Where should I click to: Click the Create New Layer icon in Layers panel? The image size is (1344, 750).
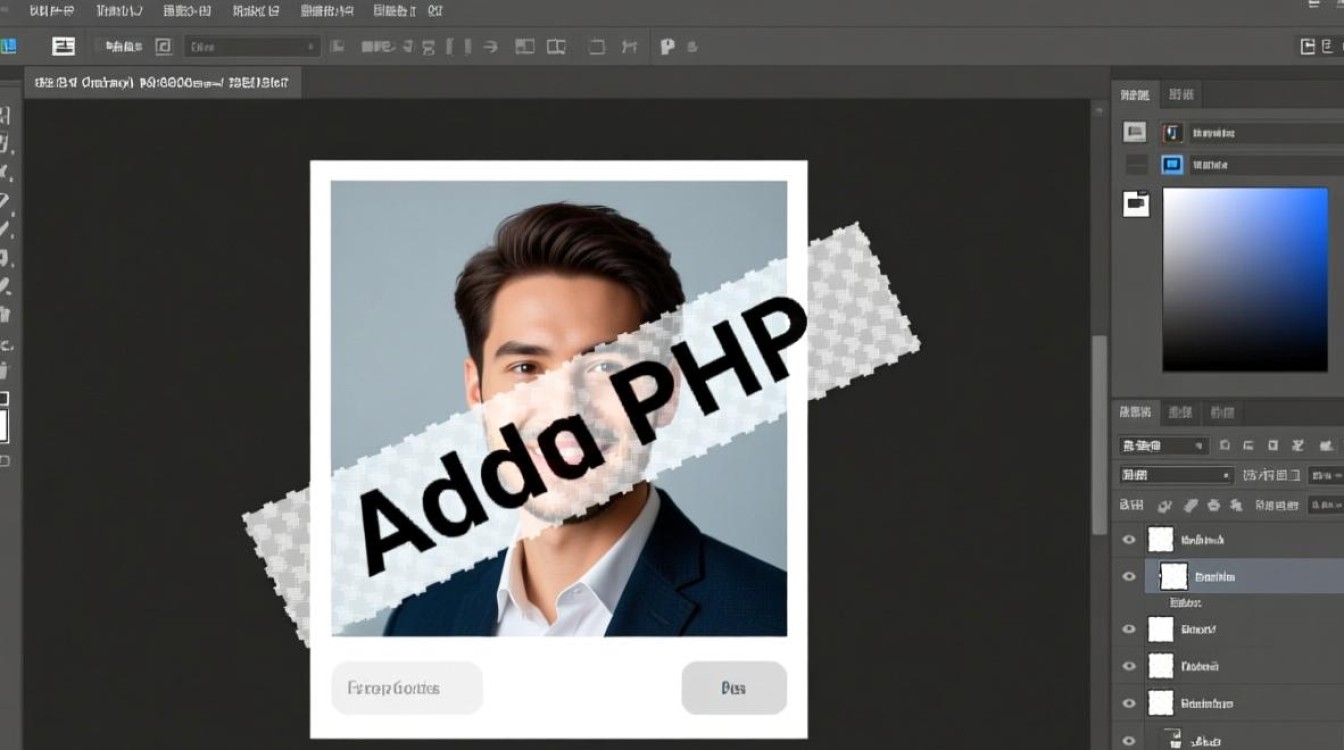tap(1238, 505)
